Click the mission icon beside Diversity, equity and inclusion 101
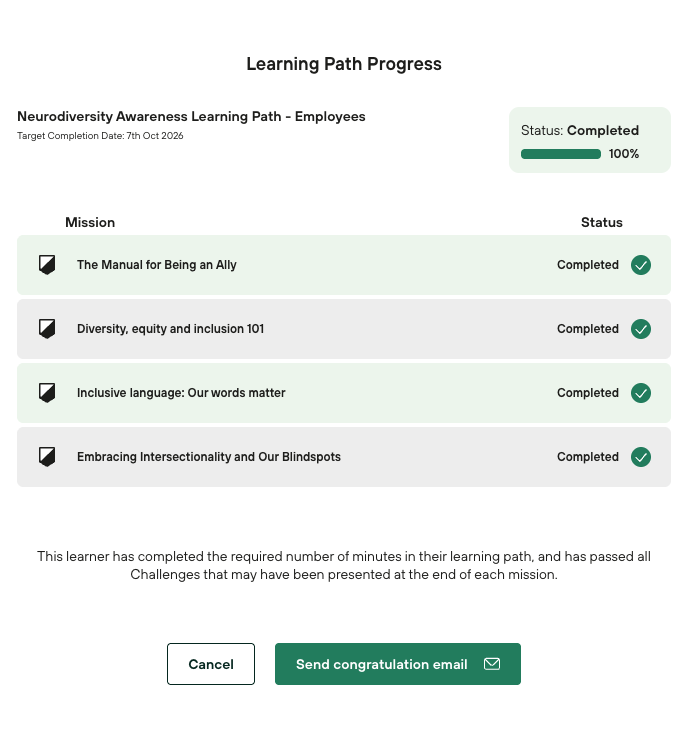Screen dimensions: 694x734 (47, 329)
